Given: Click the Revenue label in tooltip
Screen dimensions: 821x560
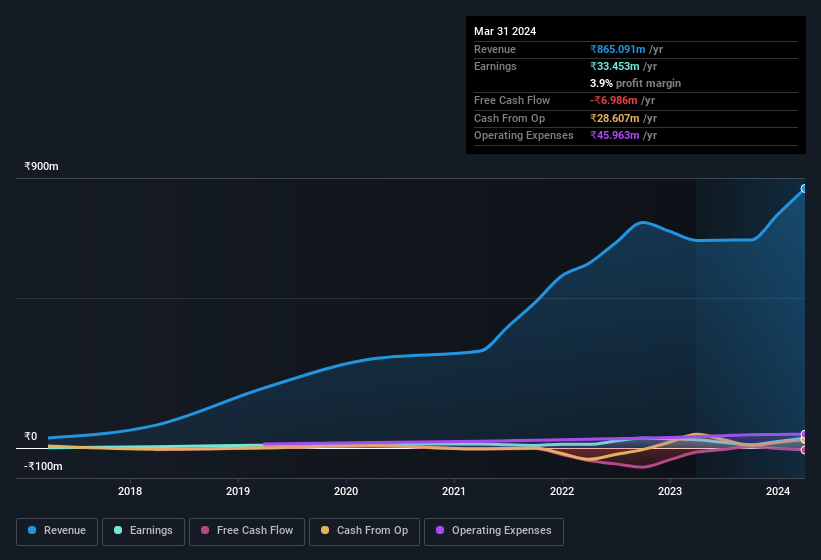Looking at the screenshot, I should (x=495, y=49).
